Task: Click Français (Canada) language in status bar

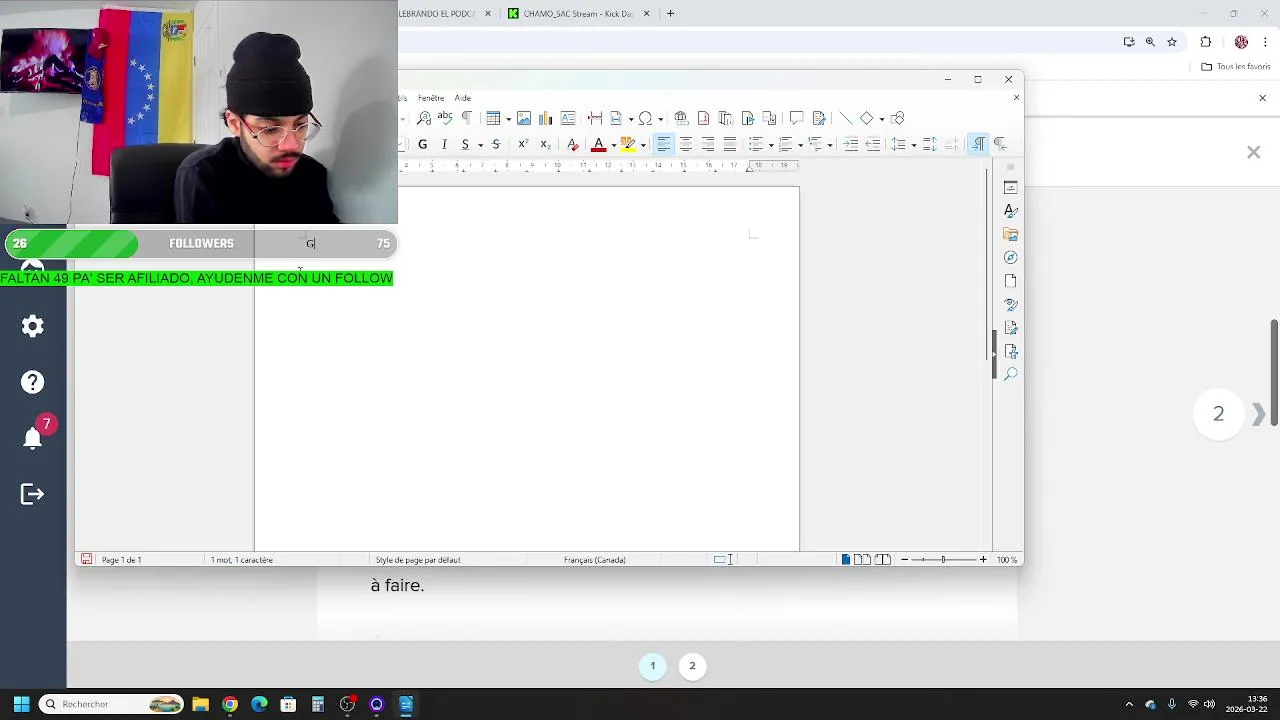Action: [x=595, y=560]
